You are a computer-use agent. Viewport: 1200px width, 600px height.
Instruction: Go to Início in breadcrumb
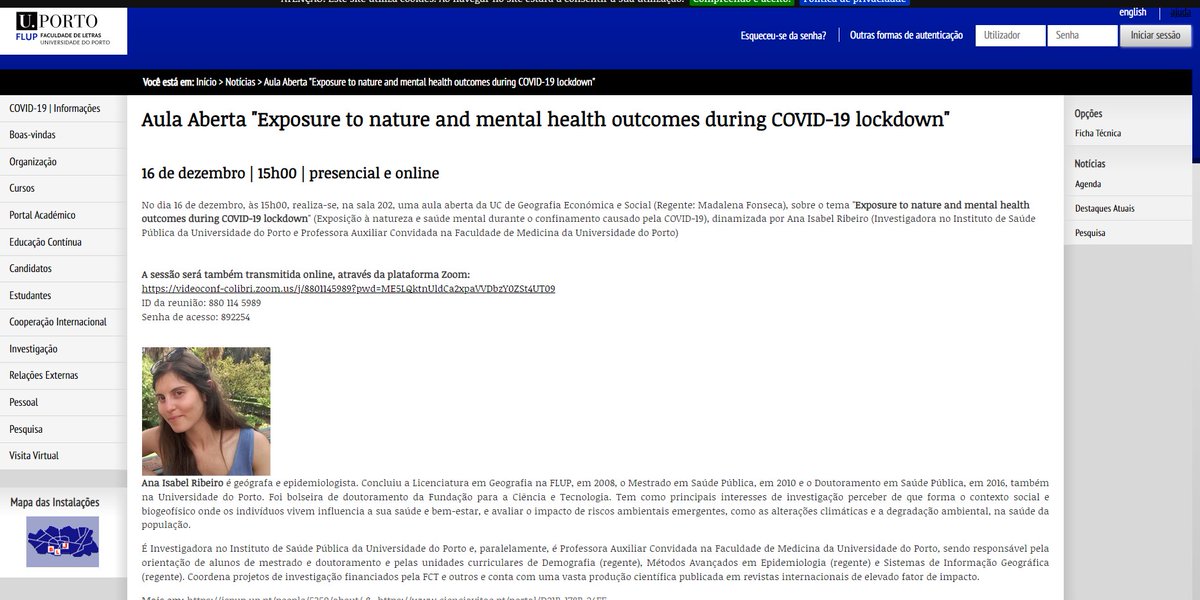click(x=207, y=82)
